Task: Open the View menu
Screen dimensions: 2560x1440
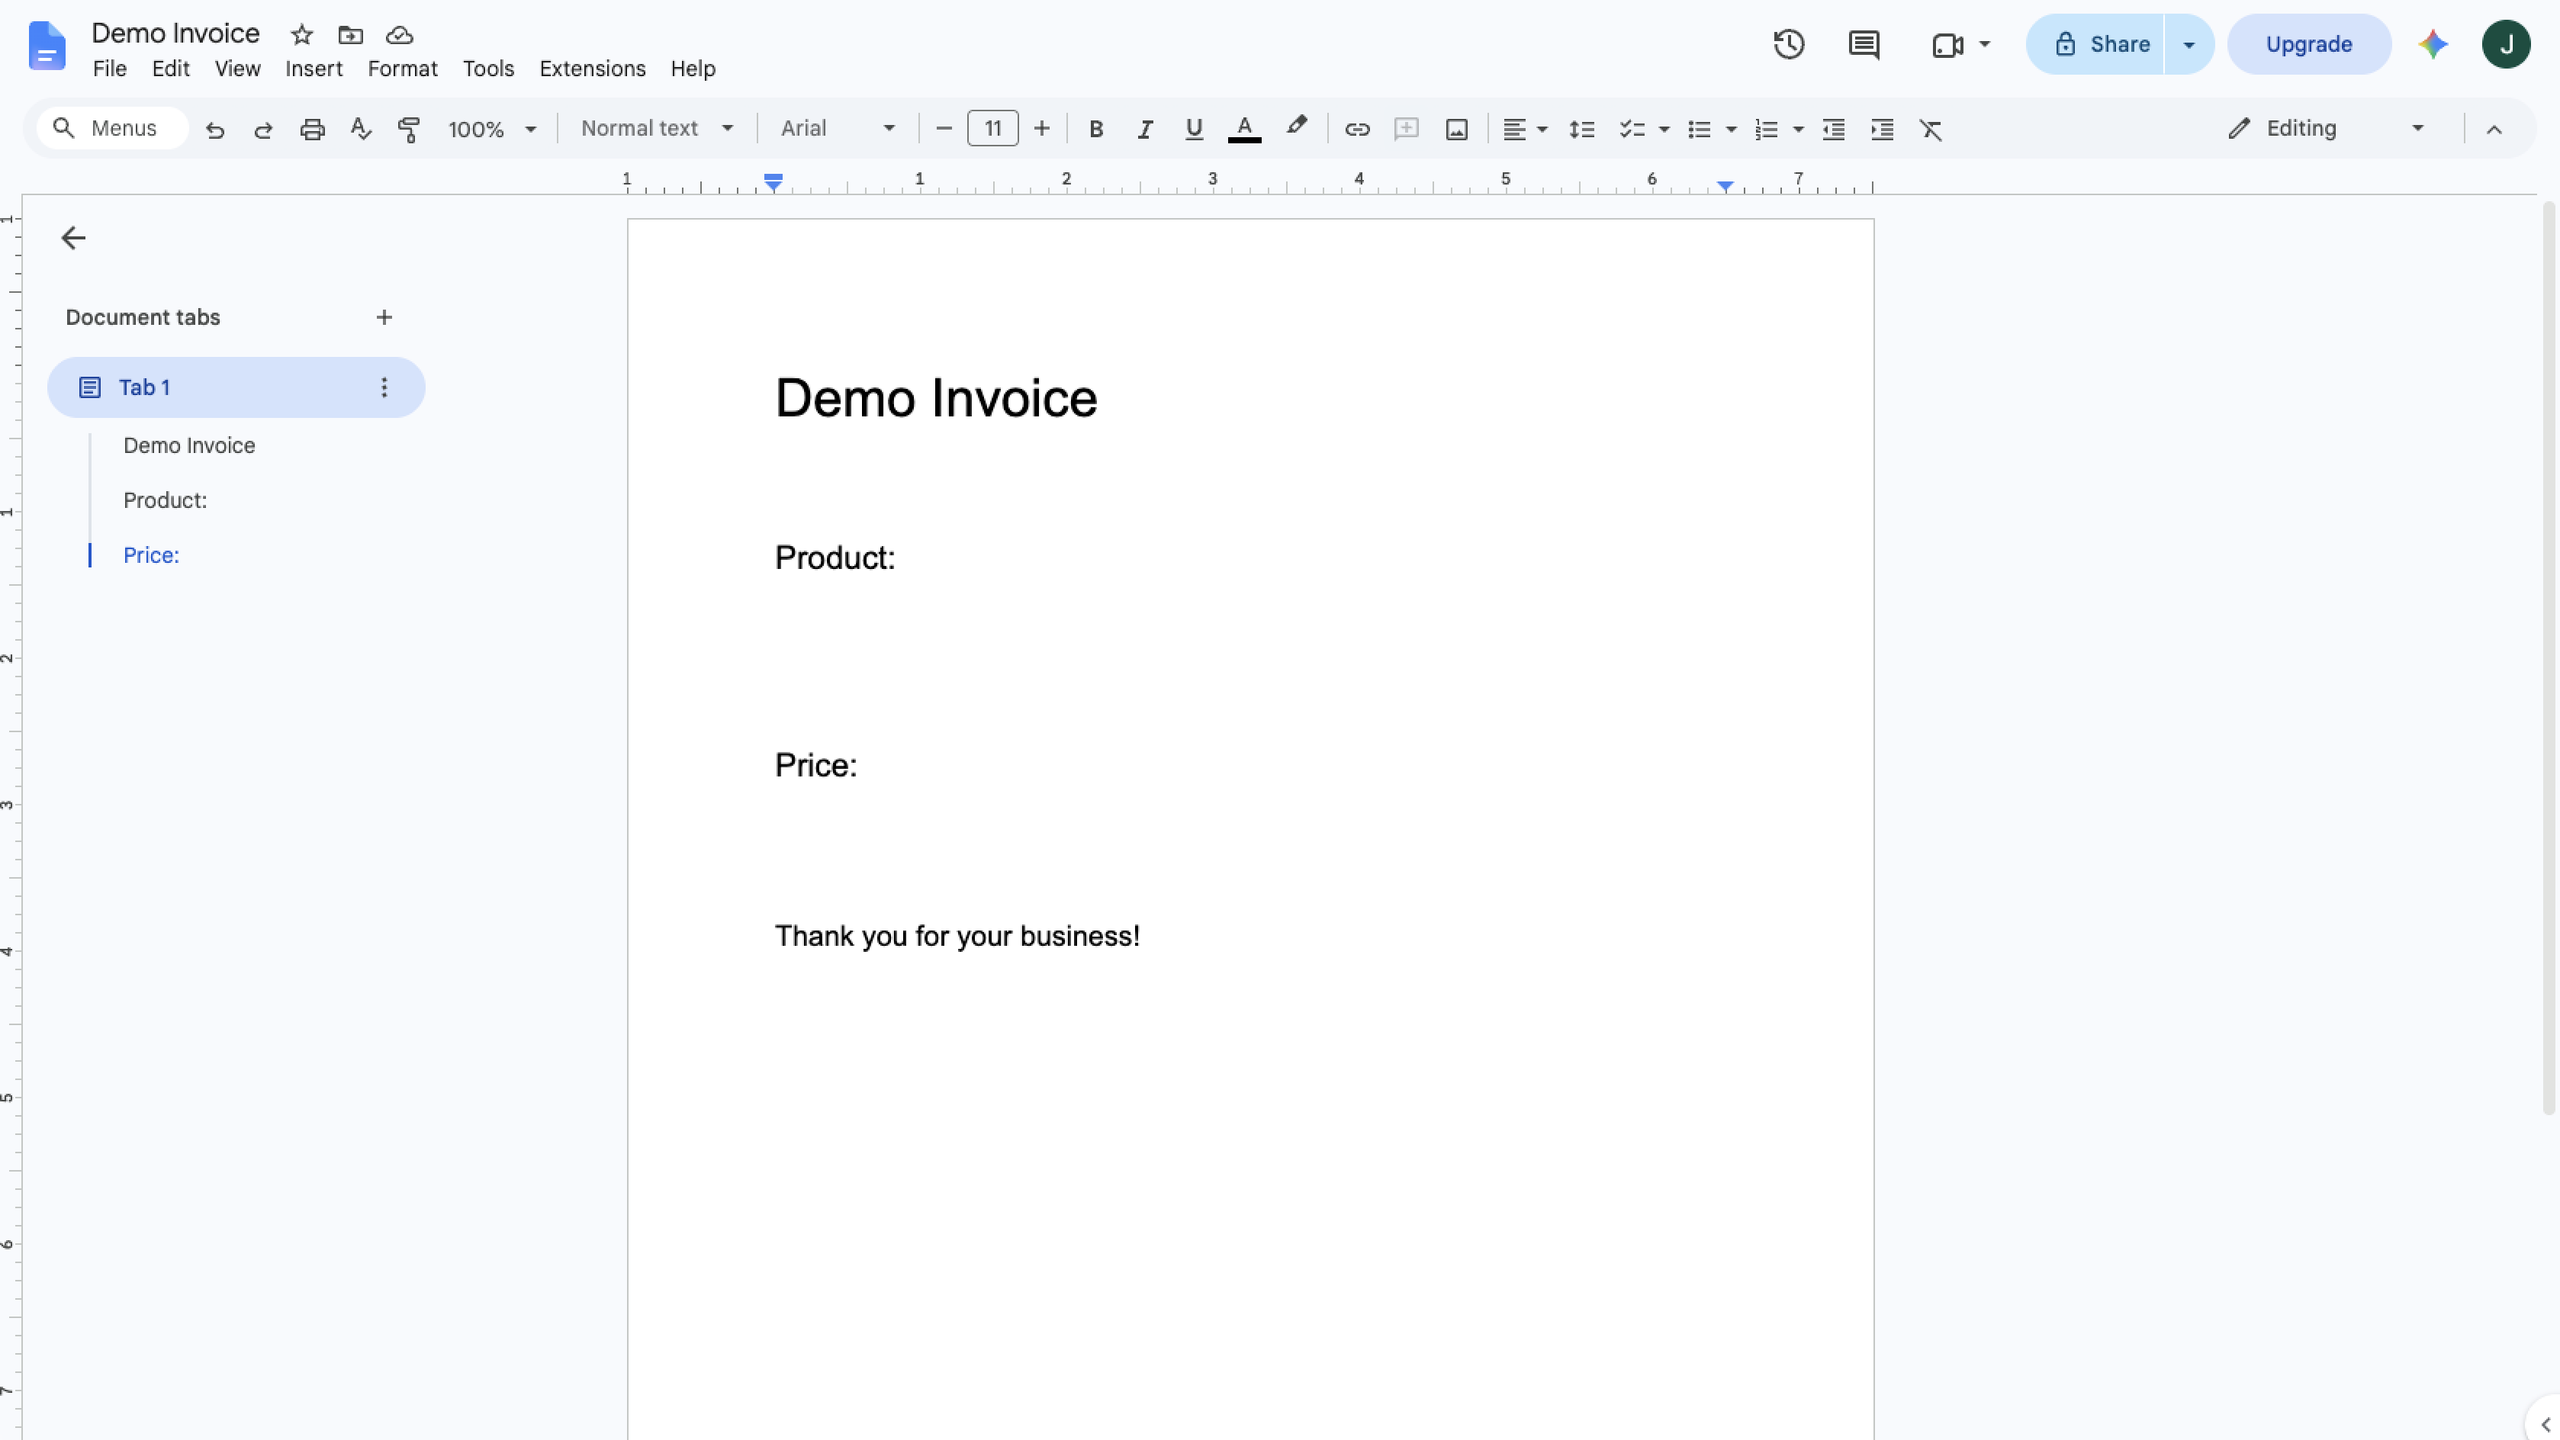Action: click(x=237, y=69)
